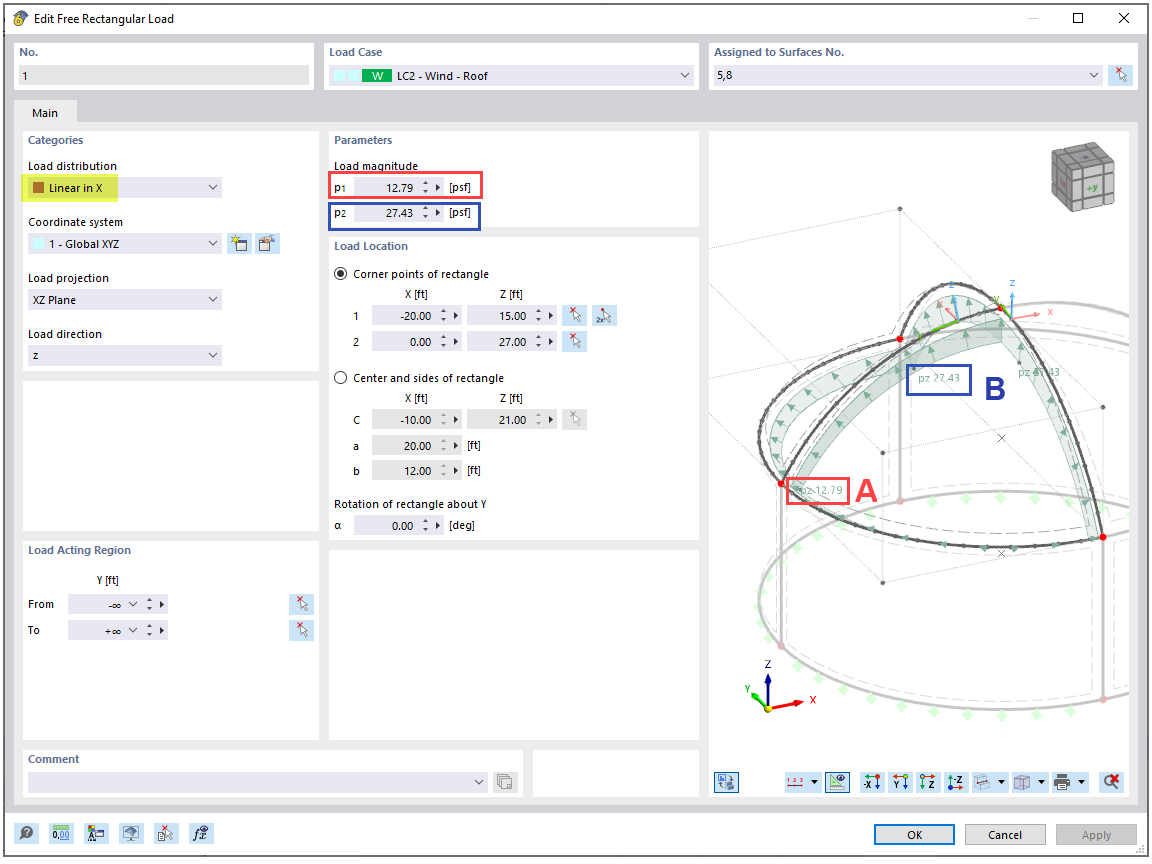Confirm the load edit with OK

913,834
